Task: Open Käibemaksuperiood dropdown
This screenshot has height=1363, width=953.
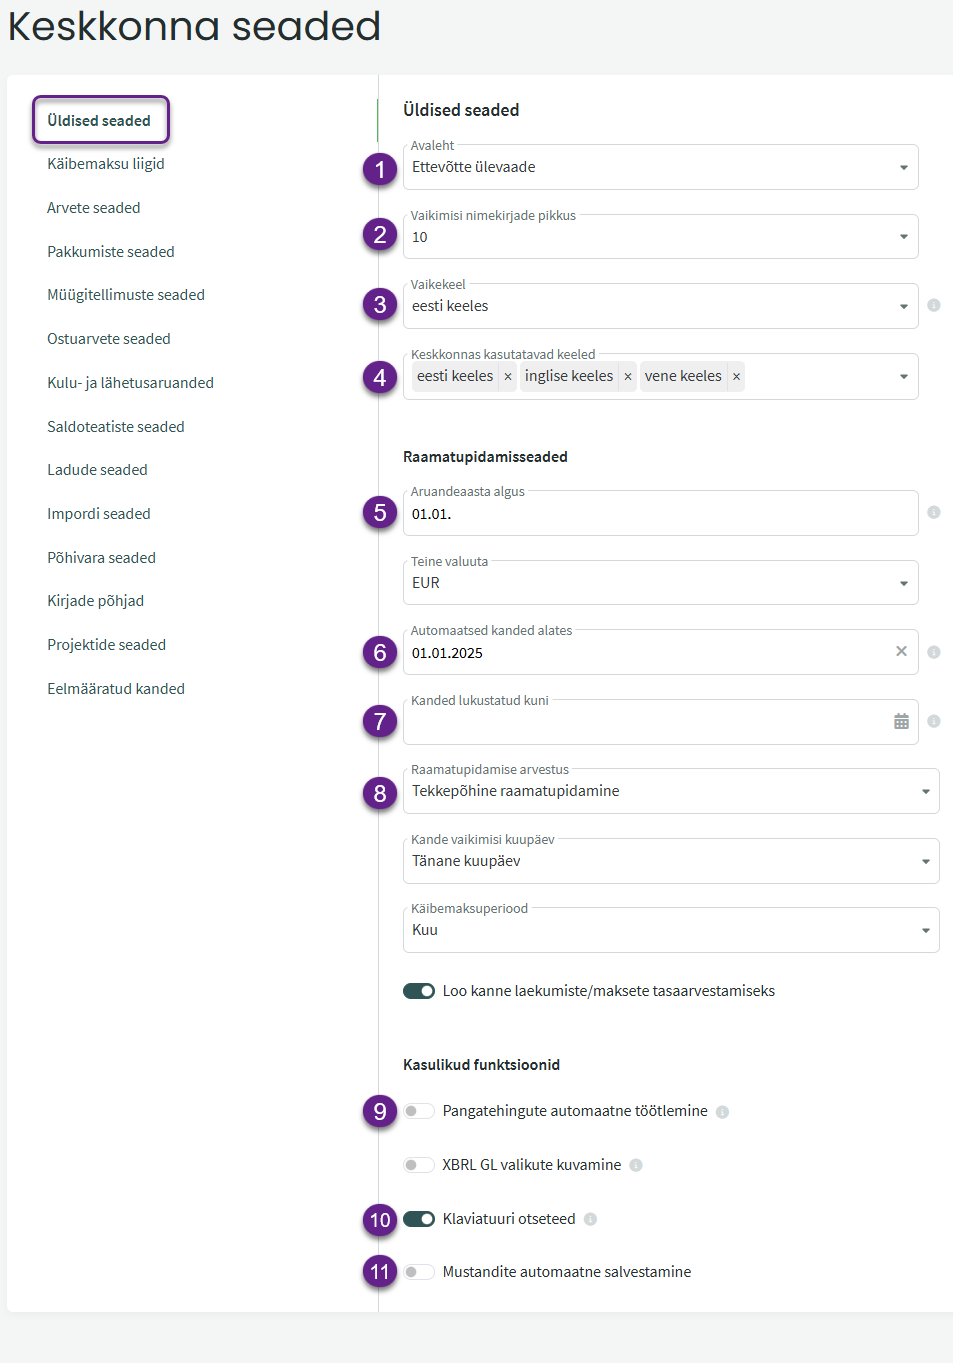Action: 670,930
